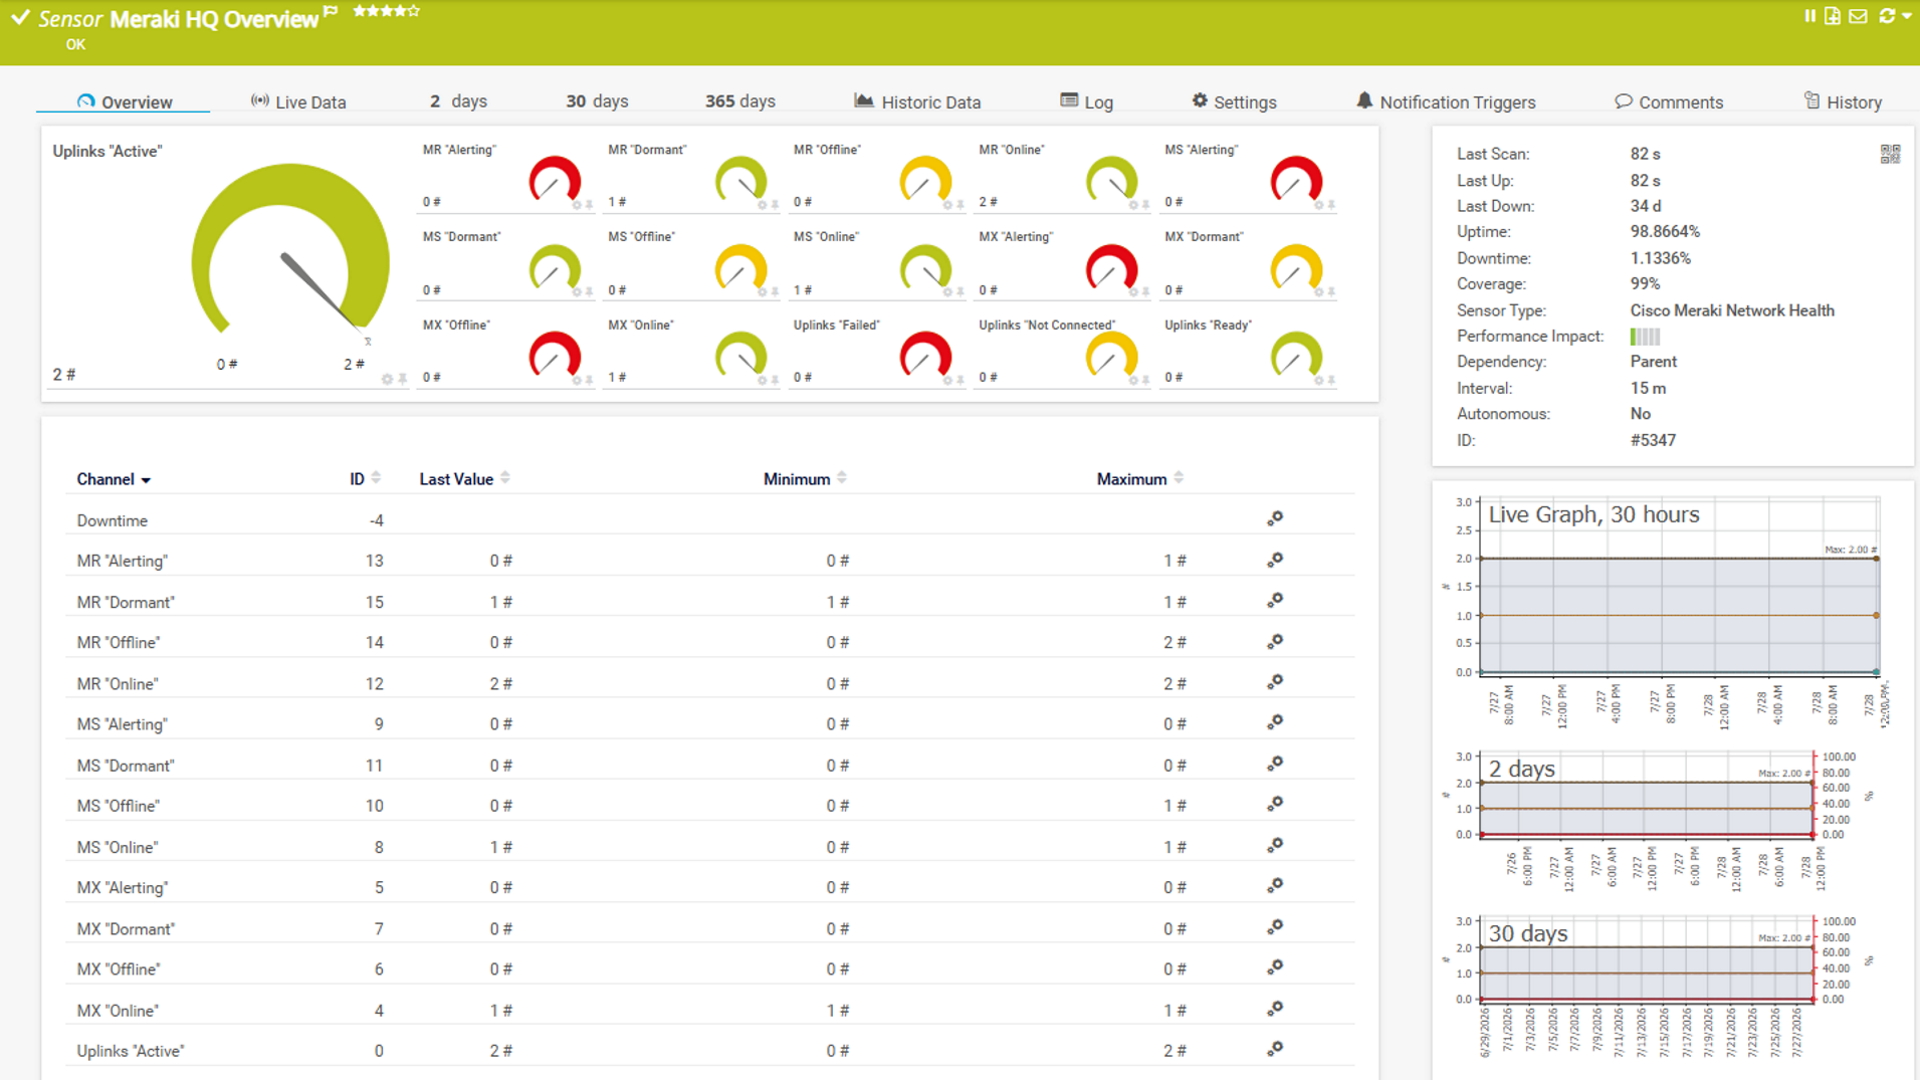Open settings gear for MS "Offline" channel

pyautogui.click(x=1275, y=804)
